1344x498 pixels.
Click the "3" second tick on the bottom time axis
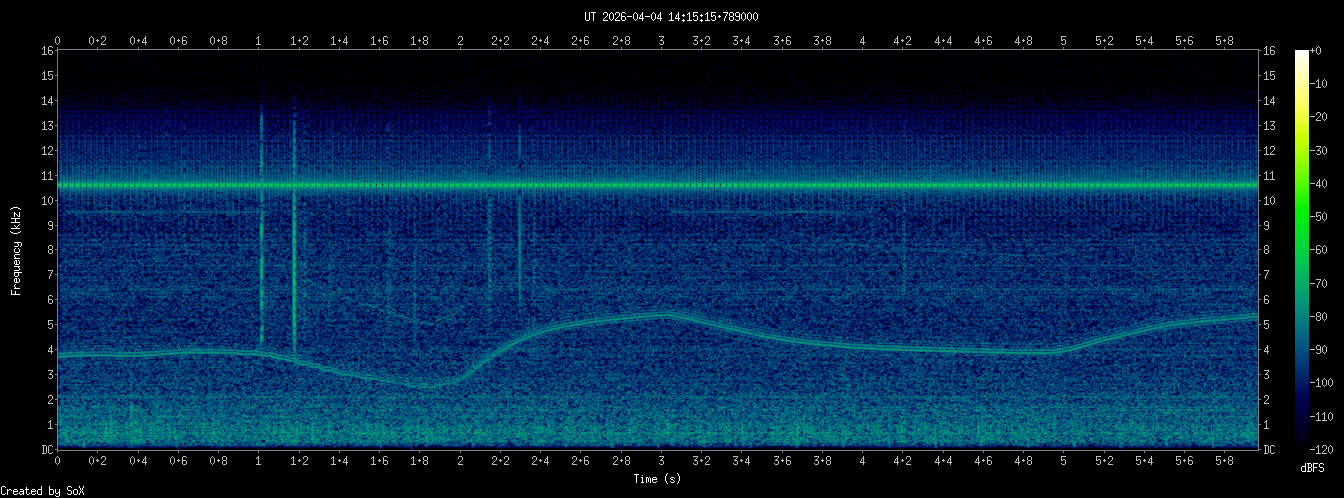click(x=661, y=461)
